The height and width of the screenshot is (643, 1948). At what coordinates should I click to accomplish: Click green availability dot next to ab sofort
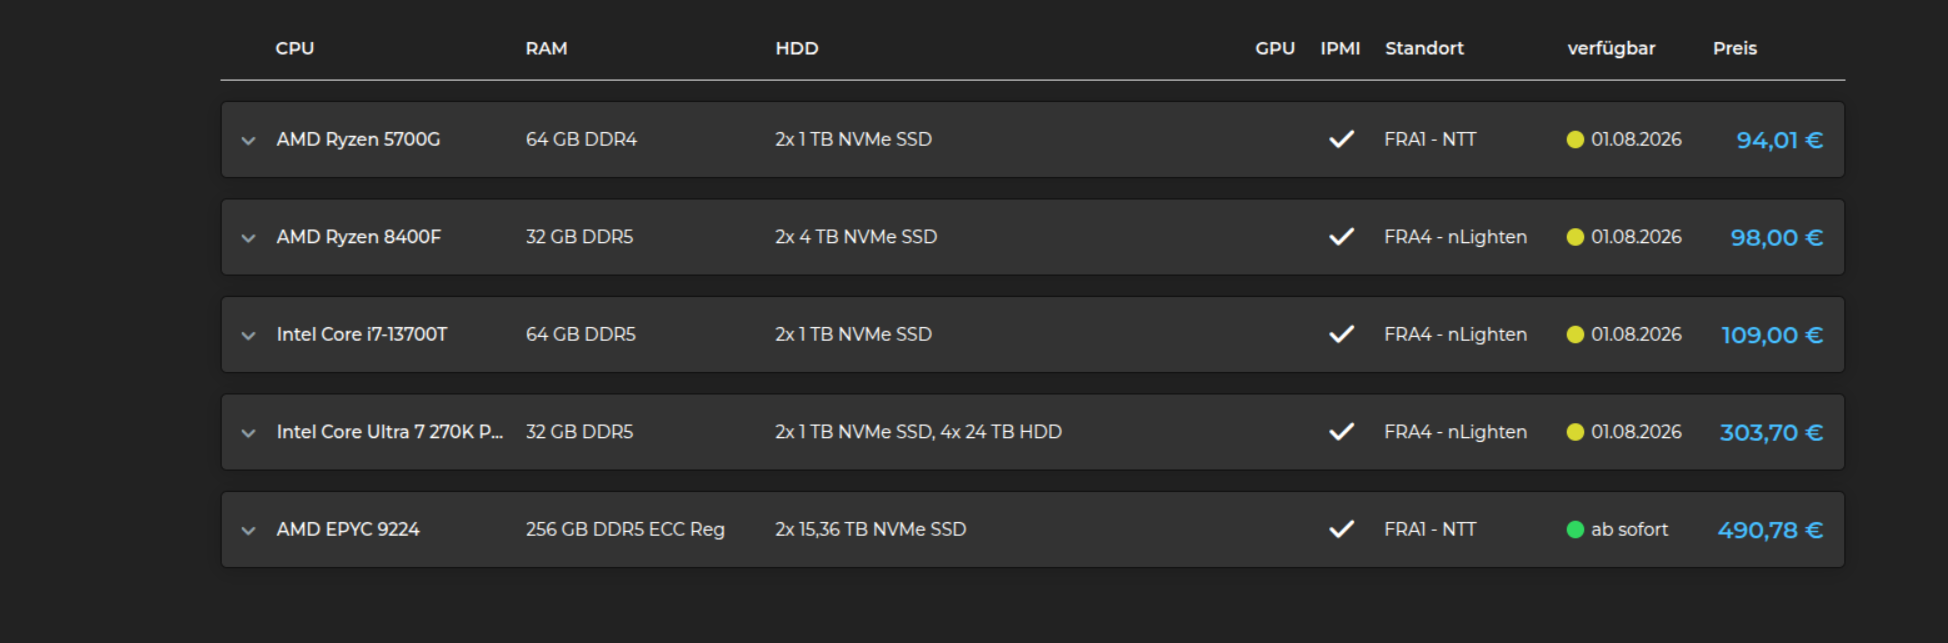coord(1575,530)
